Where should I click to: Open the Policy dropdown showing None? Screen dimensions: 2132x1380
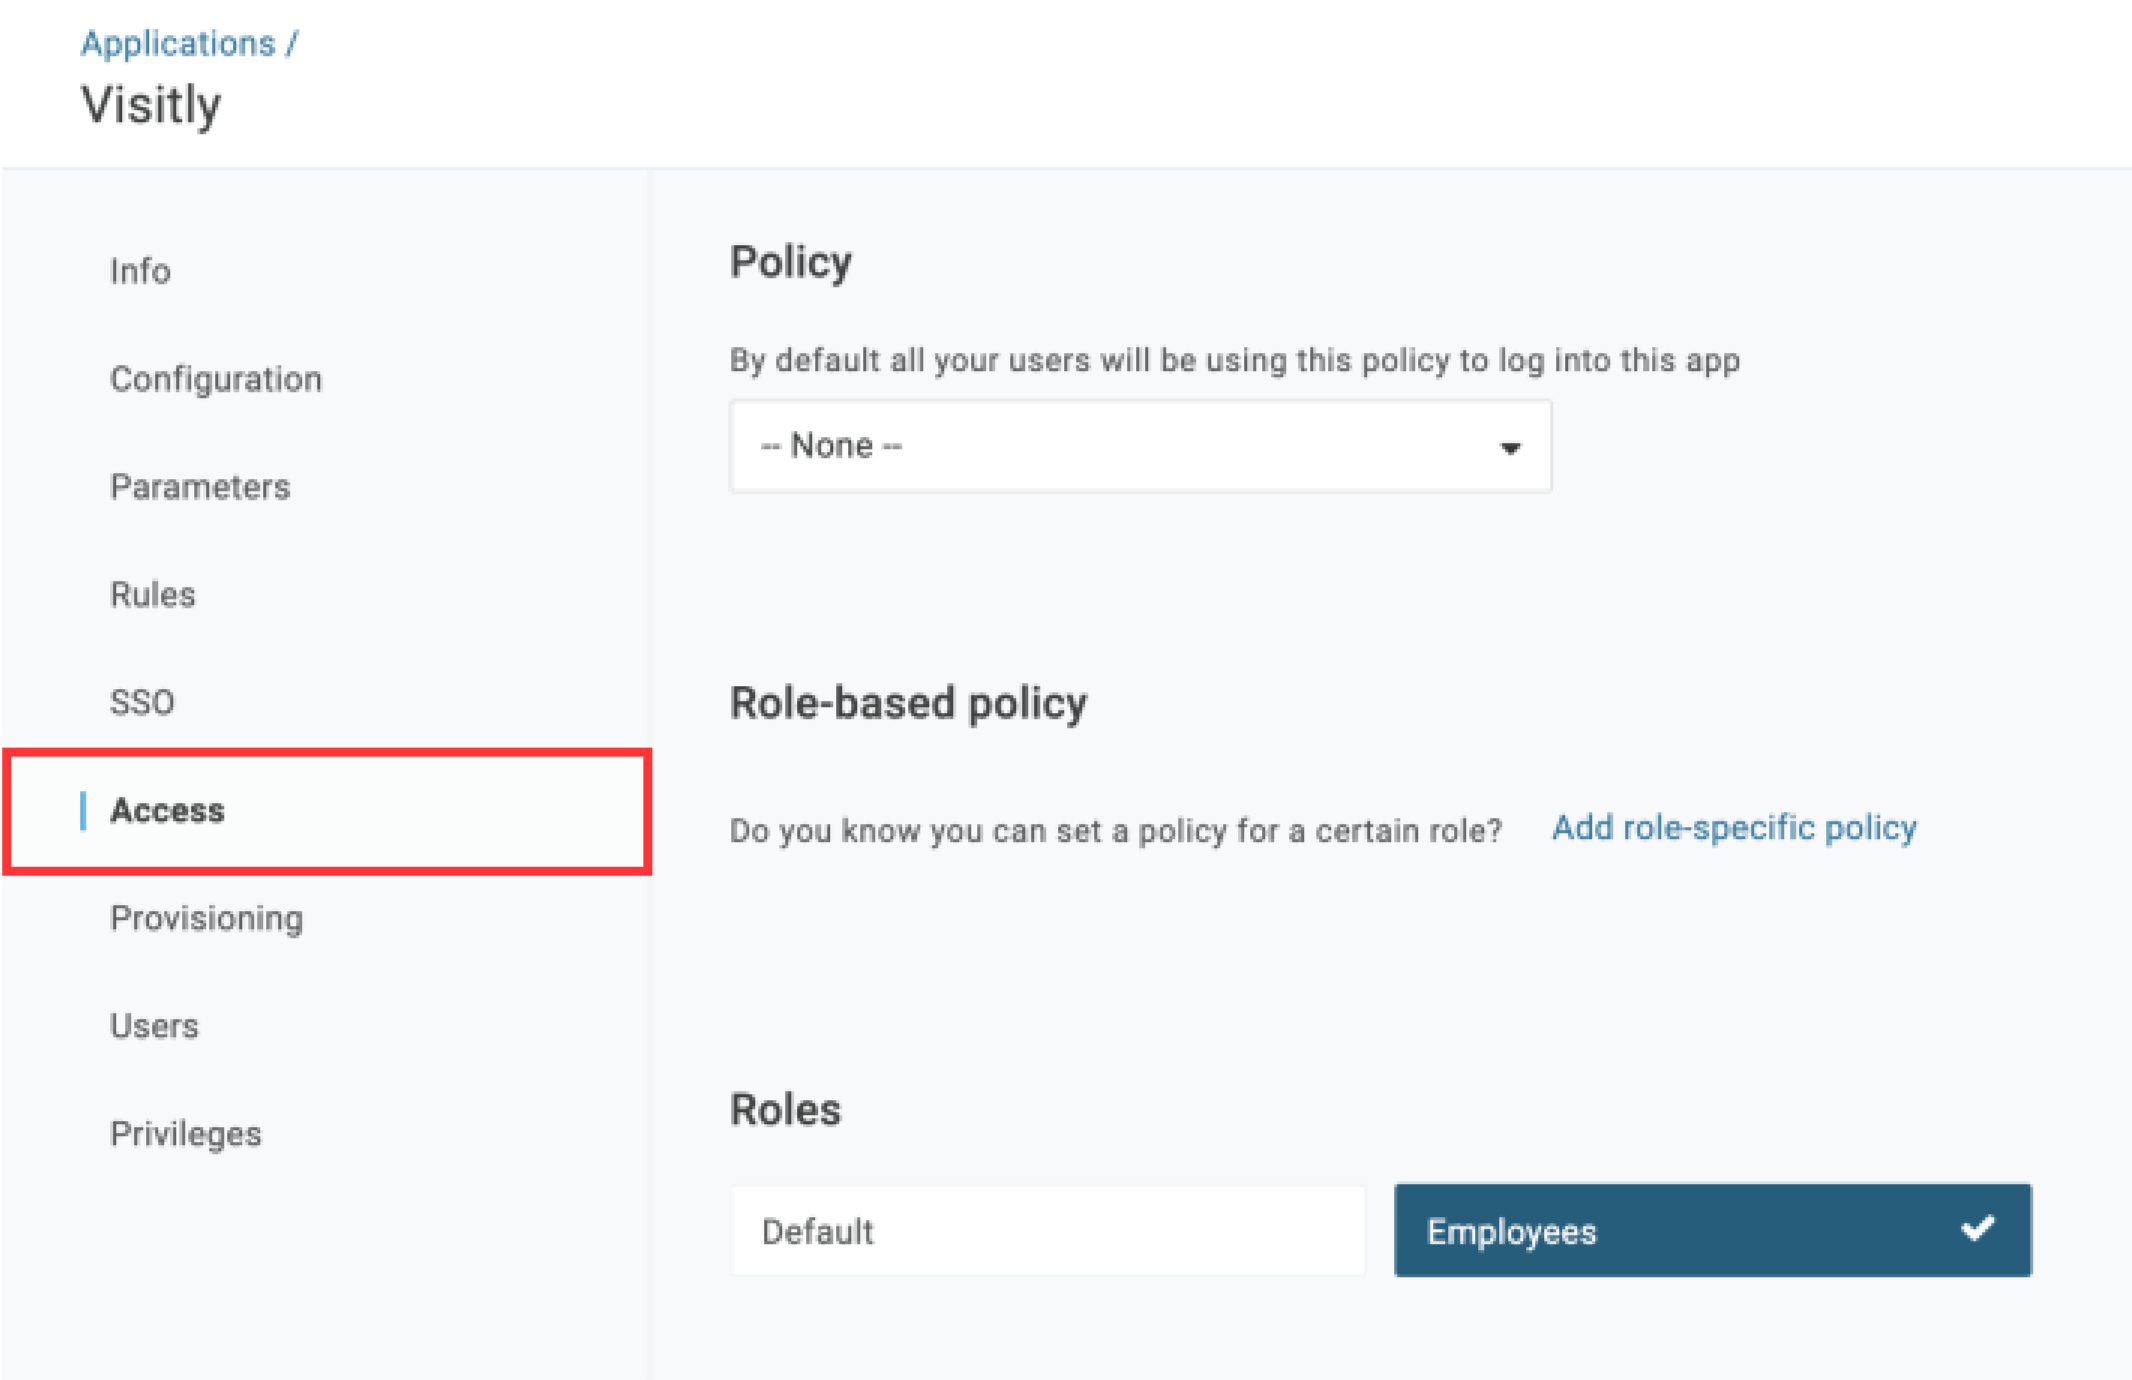[x=1140, y=446]
